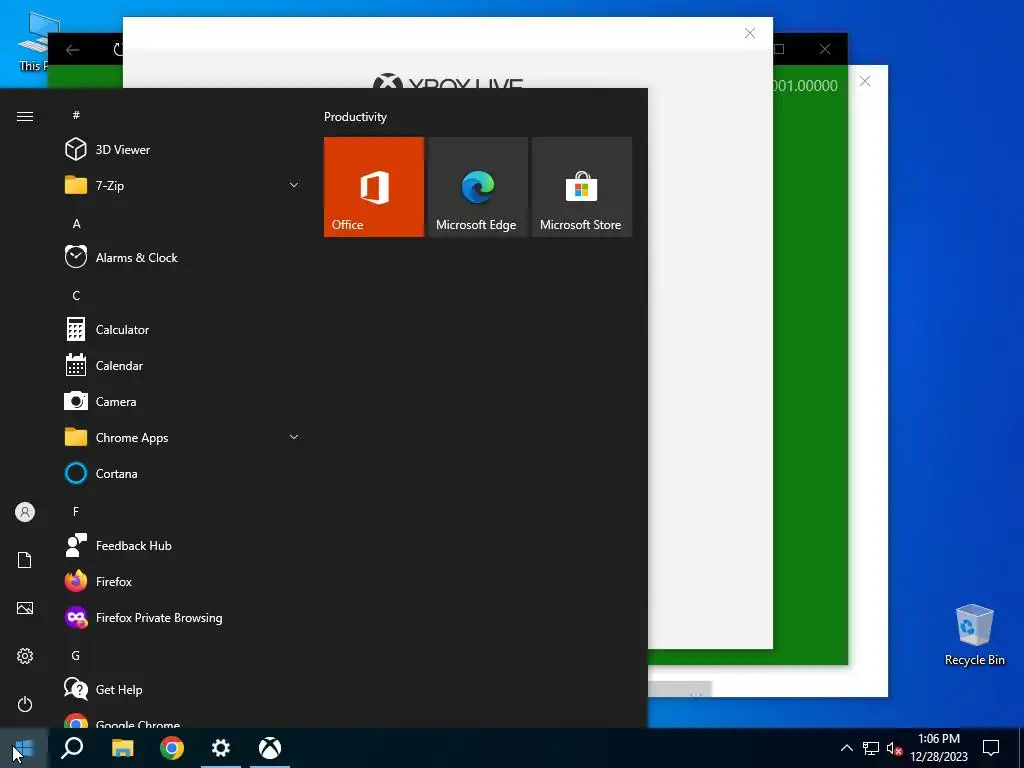Select the 'G' letter group header
The image size is (1024, 768).
pyautogui.click(x=76, y=655)
